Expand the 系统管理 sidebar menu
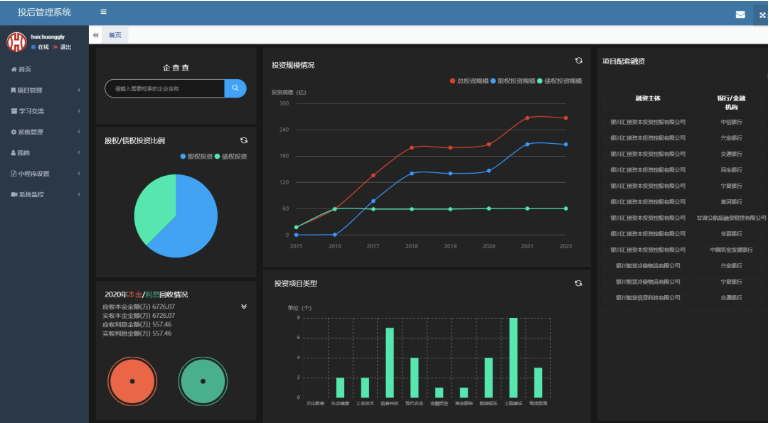This screenshot has width=769, height=423. pyautogui.click(x=44, y=131)
